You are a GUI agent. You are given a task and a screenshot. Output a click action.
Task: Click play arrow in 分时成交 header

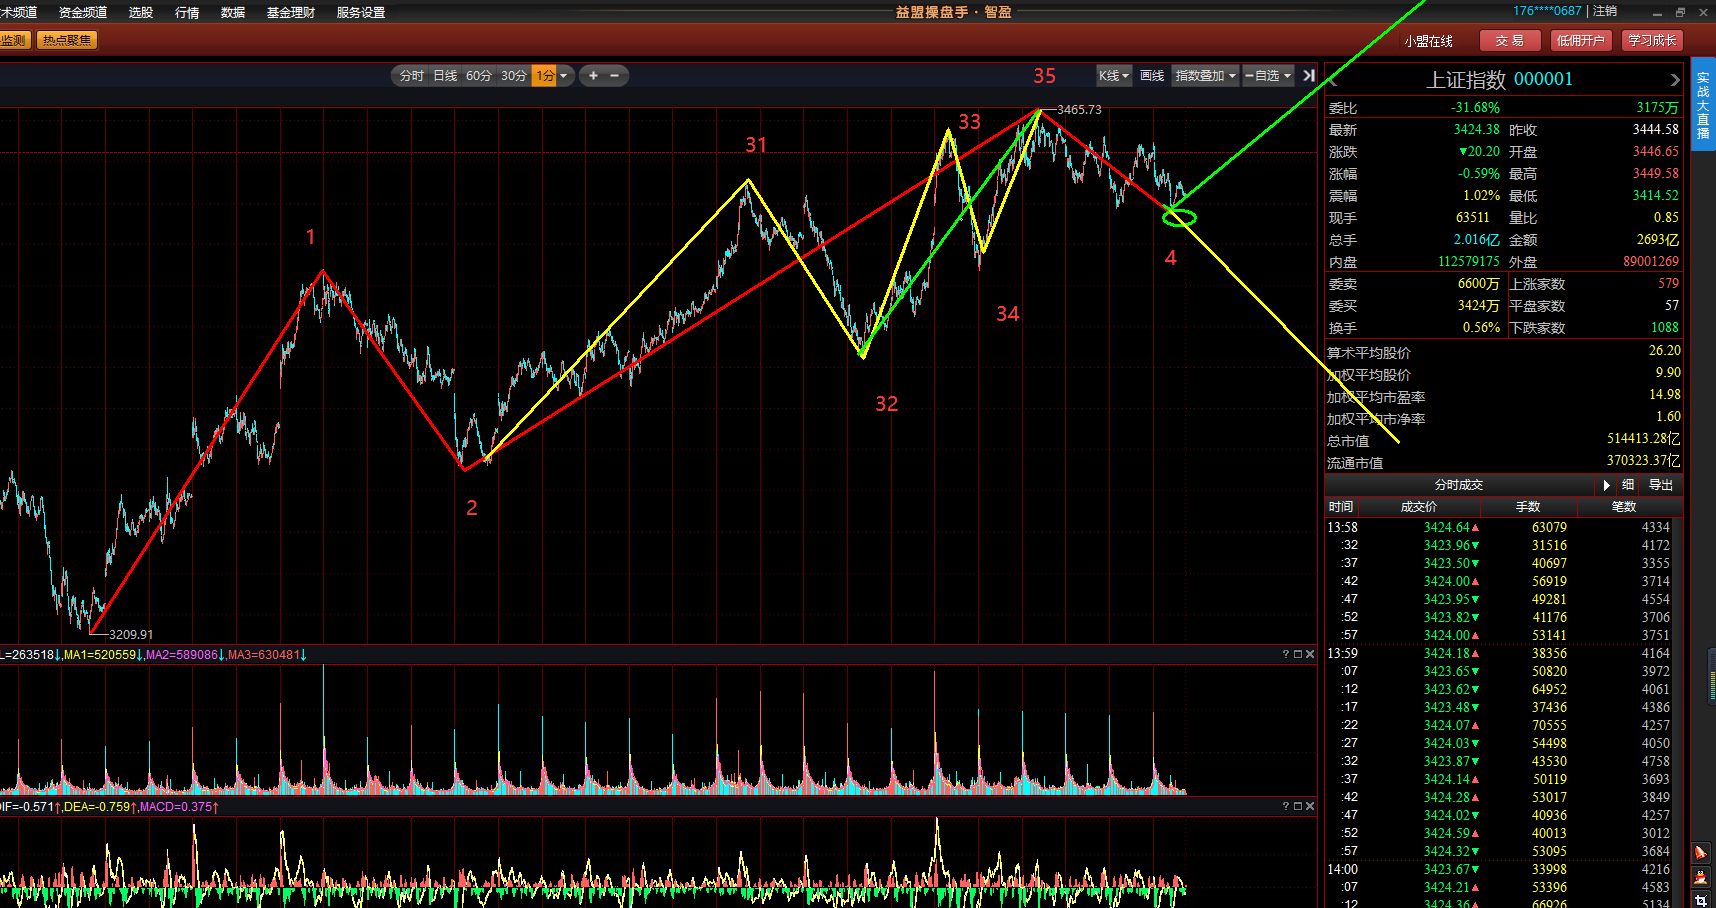point(1606,485)
